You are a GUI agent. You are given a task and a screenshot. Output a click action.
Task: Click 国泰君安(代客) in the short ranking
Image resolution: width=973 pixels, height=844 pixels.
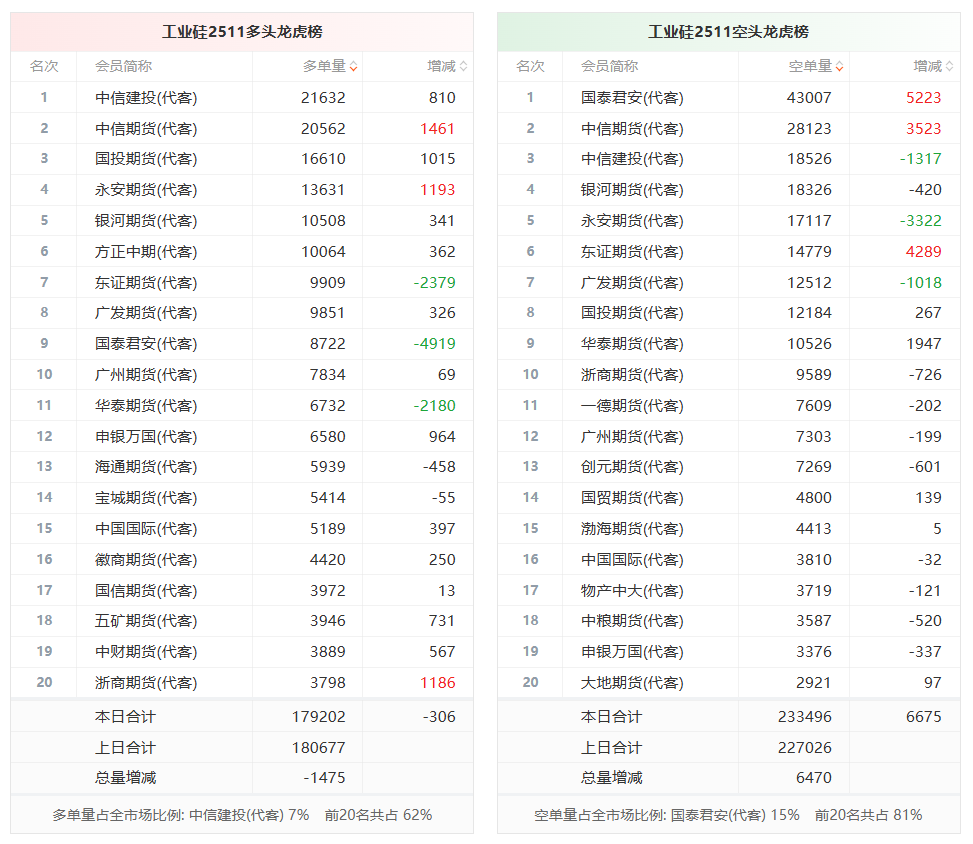(x=632, y=97)
